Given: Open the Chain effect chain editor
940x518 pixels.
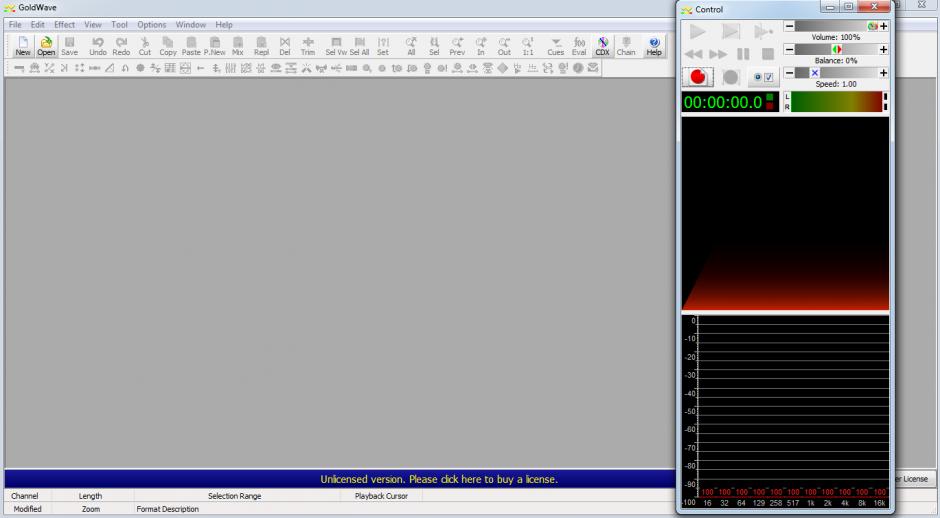Looking at the screenshot, I should click(x=626, y=46).
